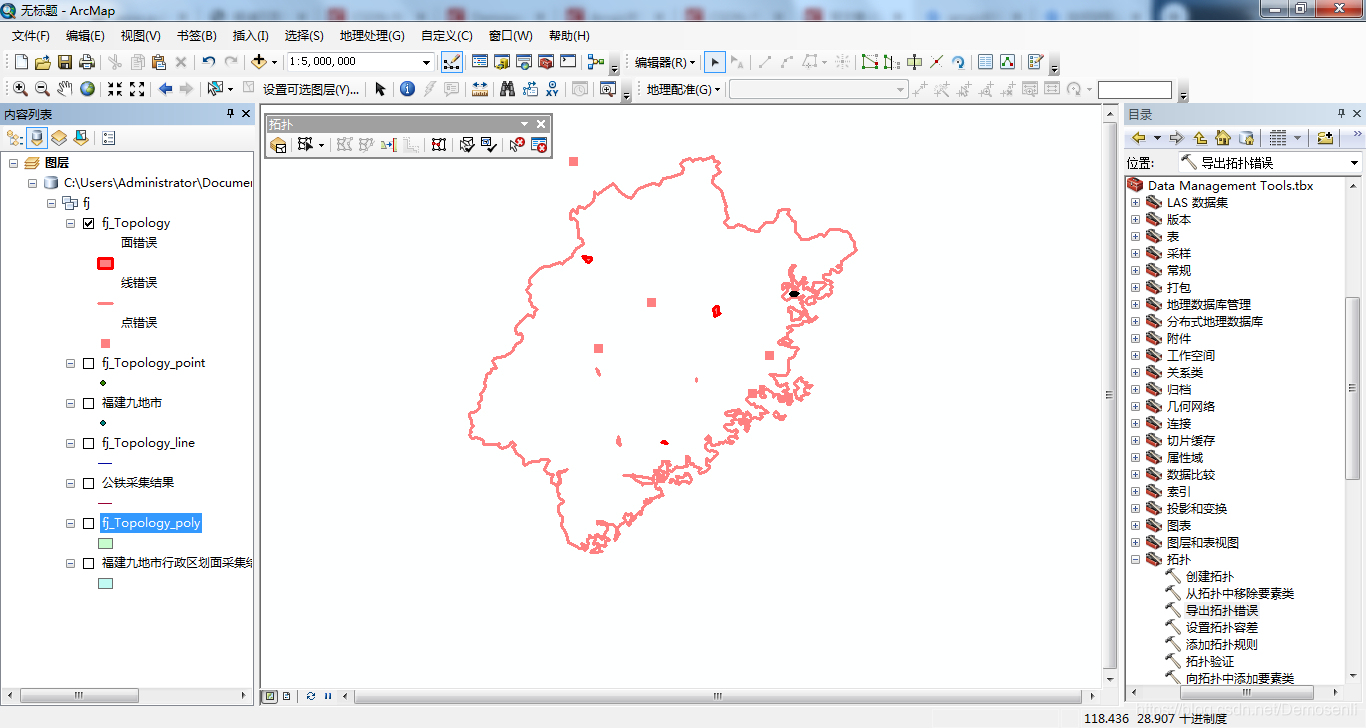Screen dimensions: 1366x728
Task: Click the Catalog Go Back arrow
Action: 1138,138
